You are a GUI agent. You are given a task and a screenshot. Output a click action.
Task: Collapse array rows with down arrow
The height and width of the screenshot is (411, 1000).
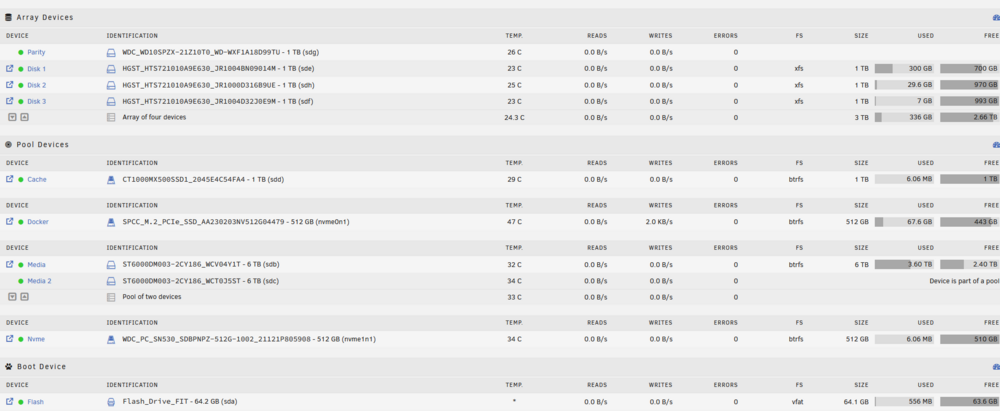pos(12,117)
